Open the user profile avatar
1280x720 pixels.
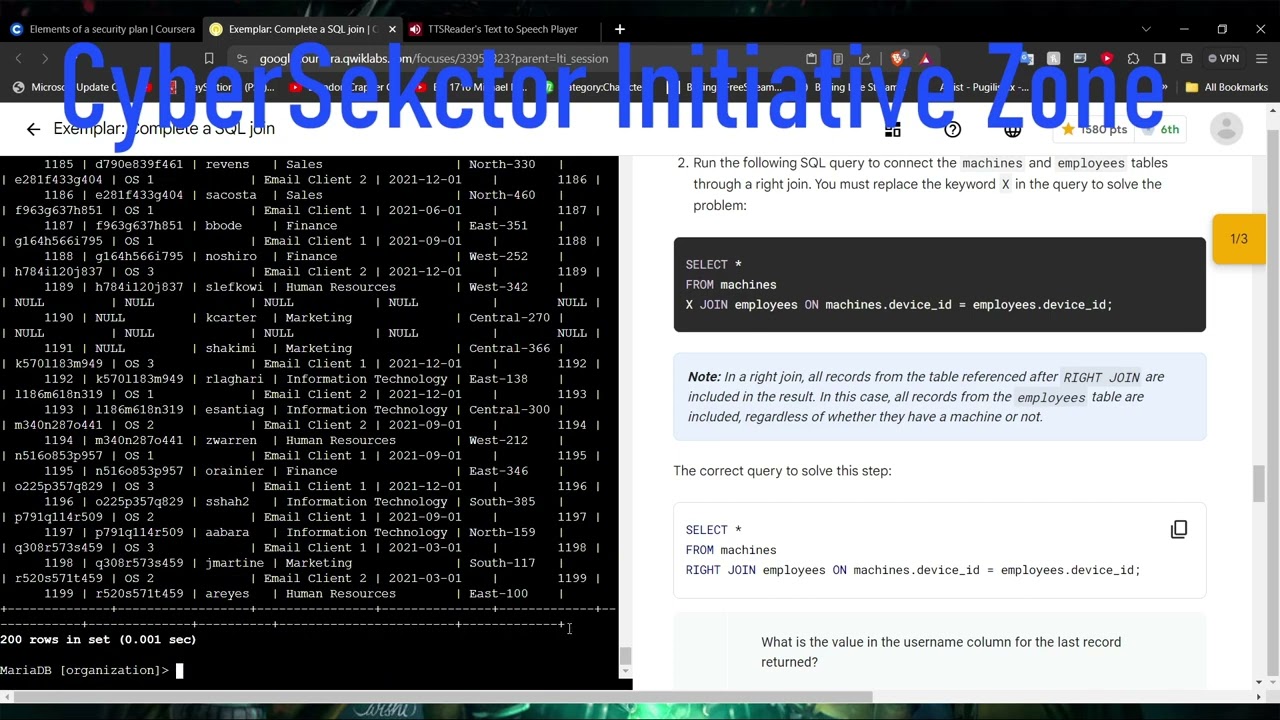point(1226,129)
